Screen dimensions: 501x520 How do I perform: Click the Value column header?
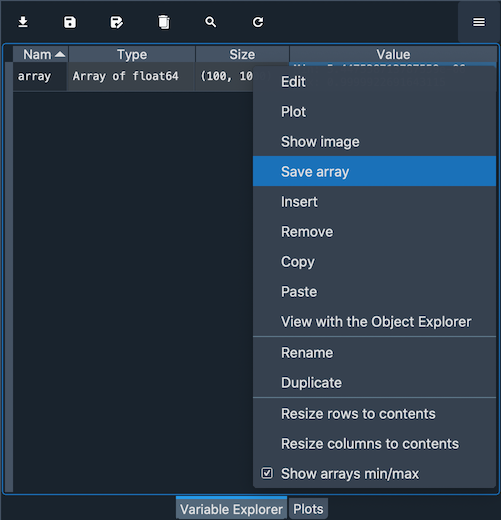click(393, 54)
